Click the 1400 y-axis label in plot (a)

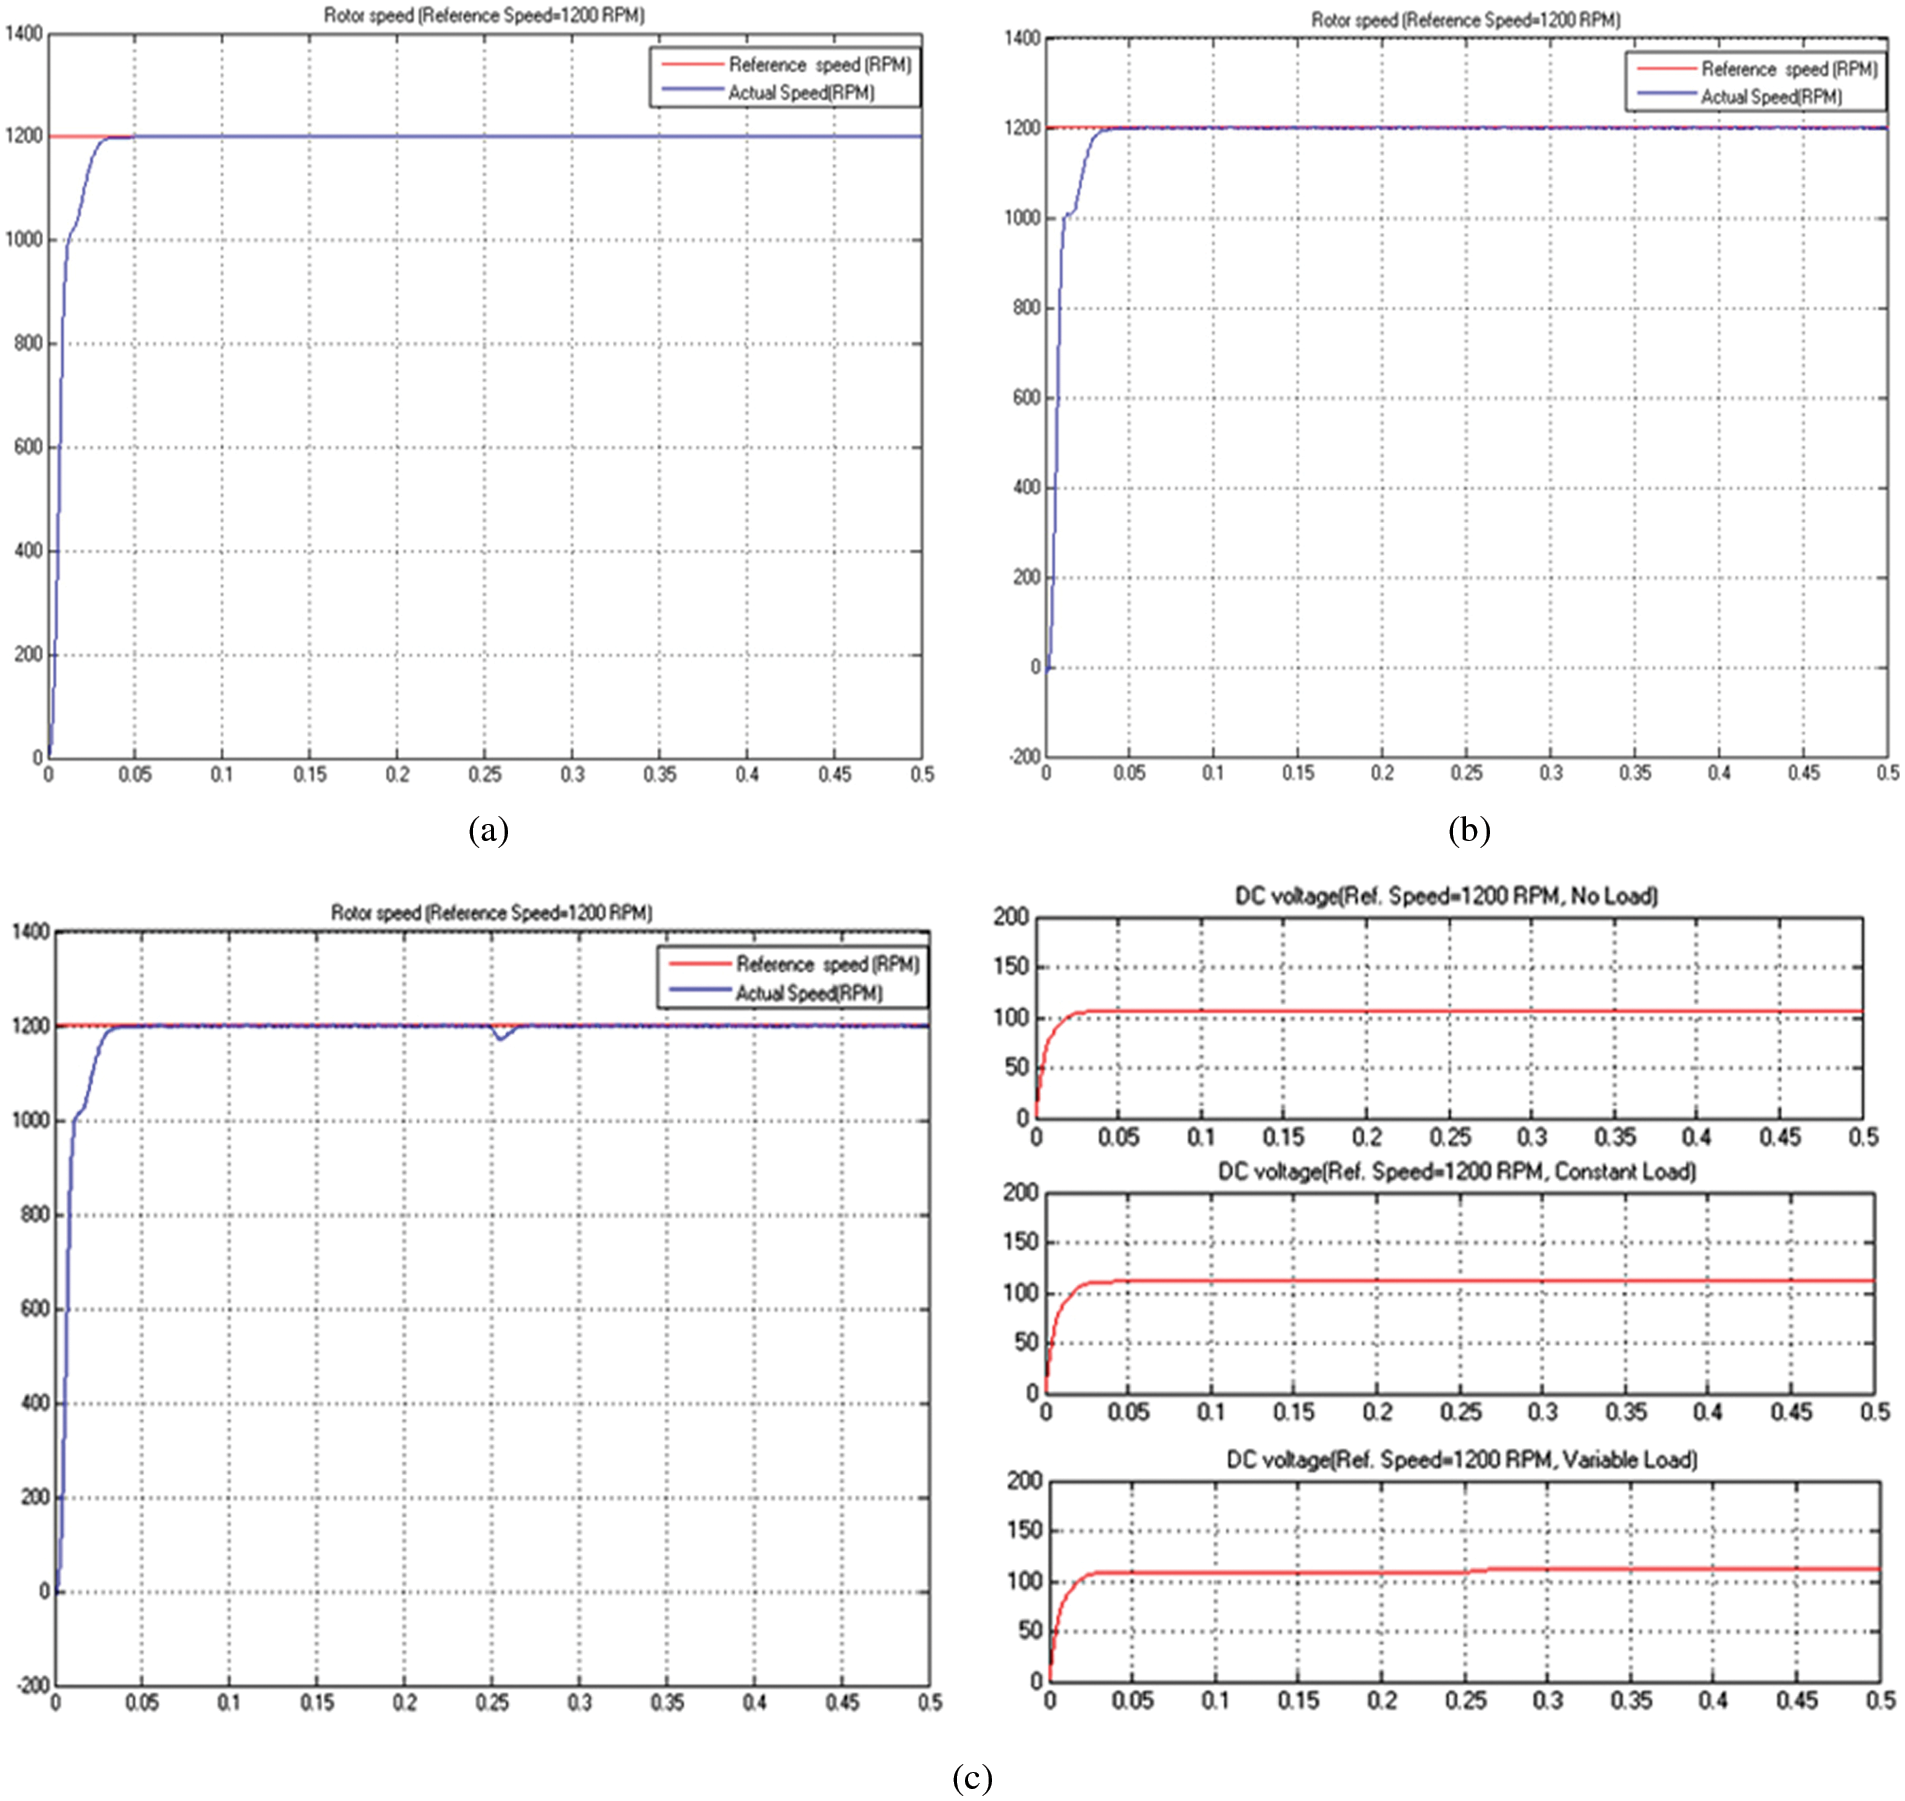[x=24, y=34]
